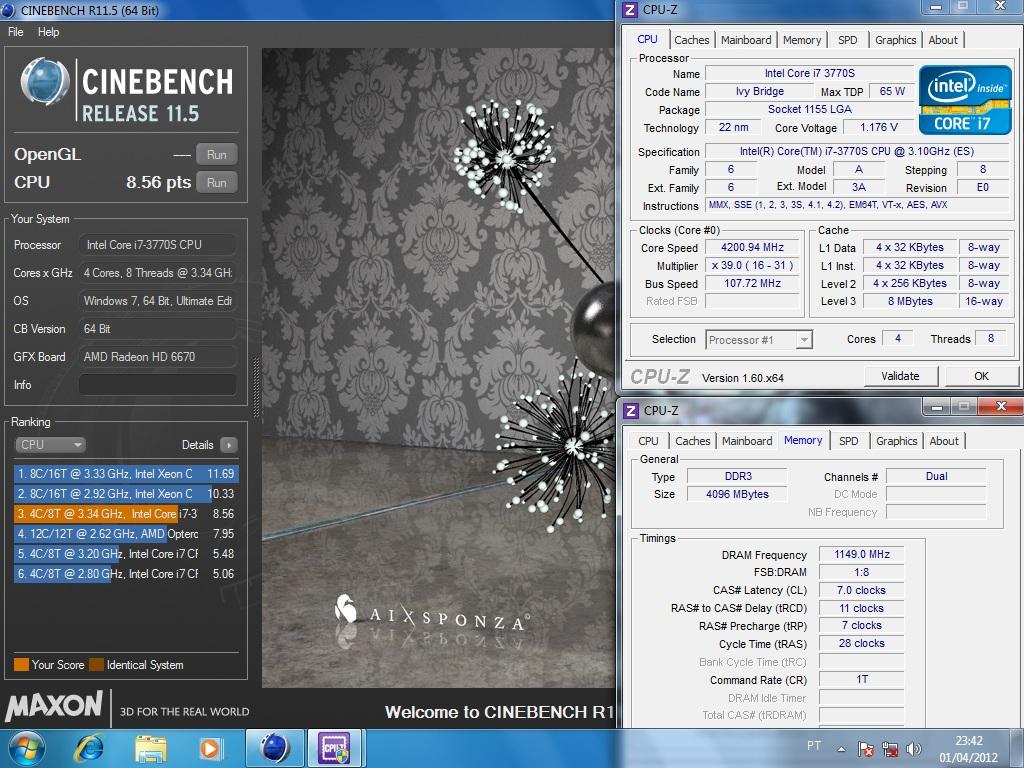Select SPD tab in lower CPU-Z window
1024x768 pixels.
[x=849, y=441]
